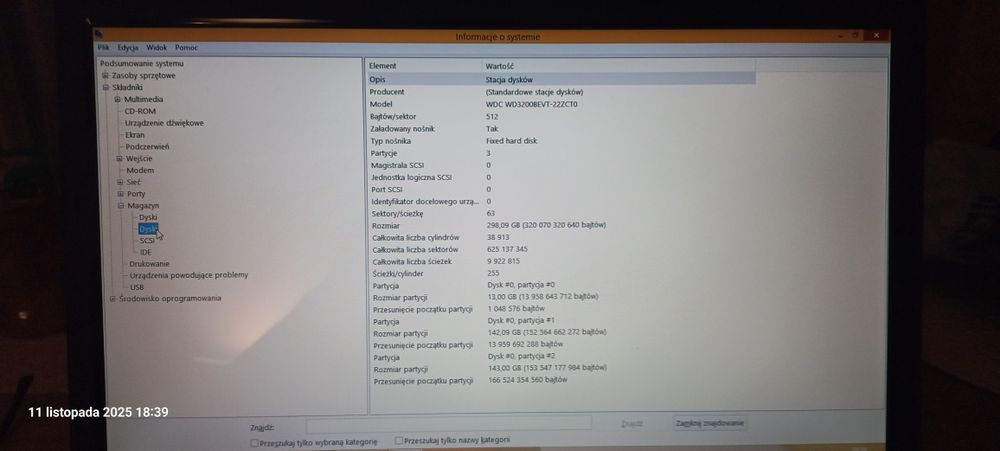Screen dimensions: 1000x451
Task: Select the SCSI tree item
Action: (x=147, y=241)
